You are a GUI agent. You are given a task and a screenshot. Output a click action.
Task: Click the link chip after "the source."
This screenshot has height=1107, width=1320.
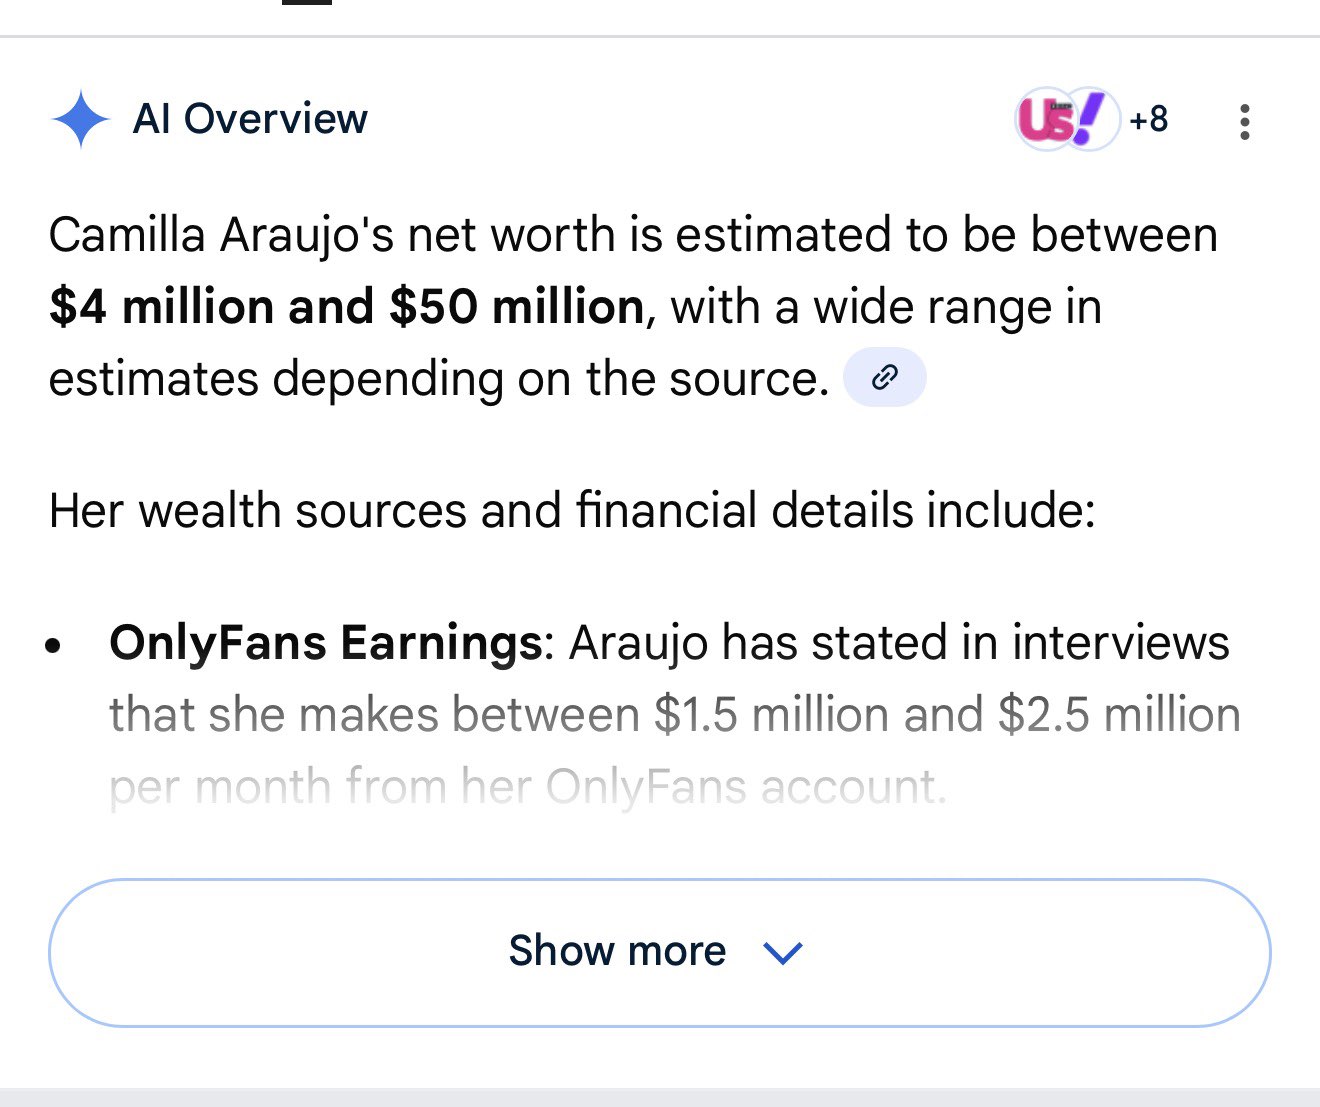(x=885, y=378)
